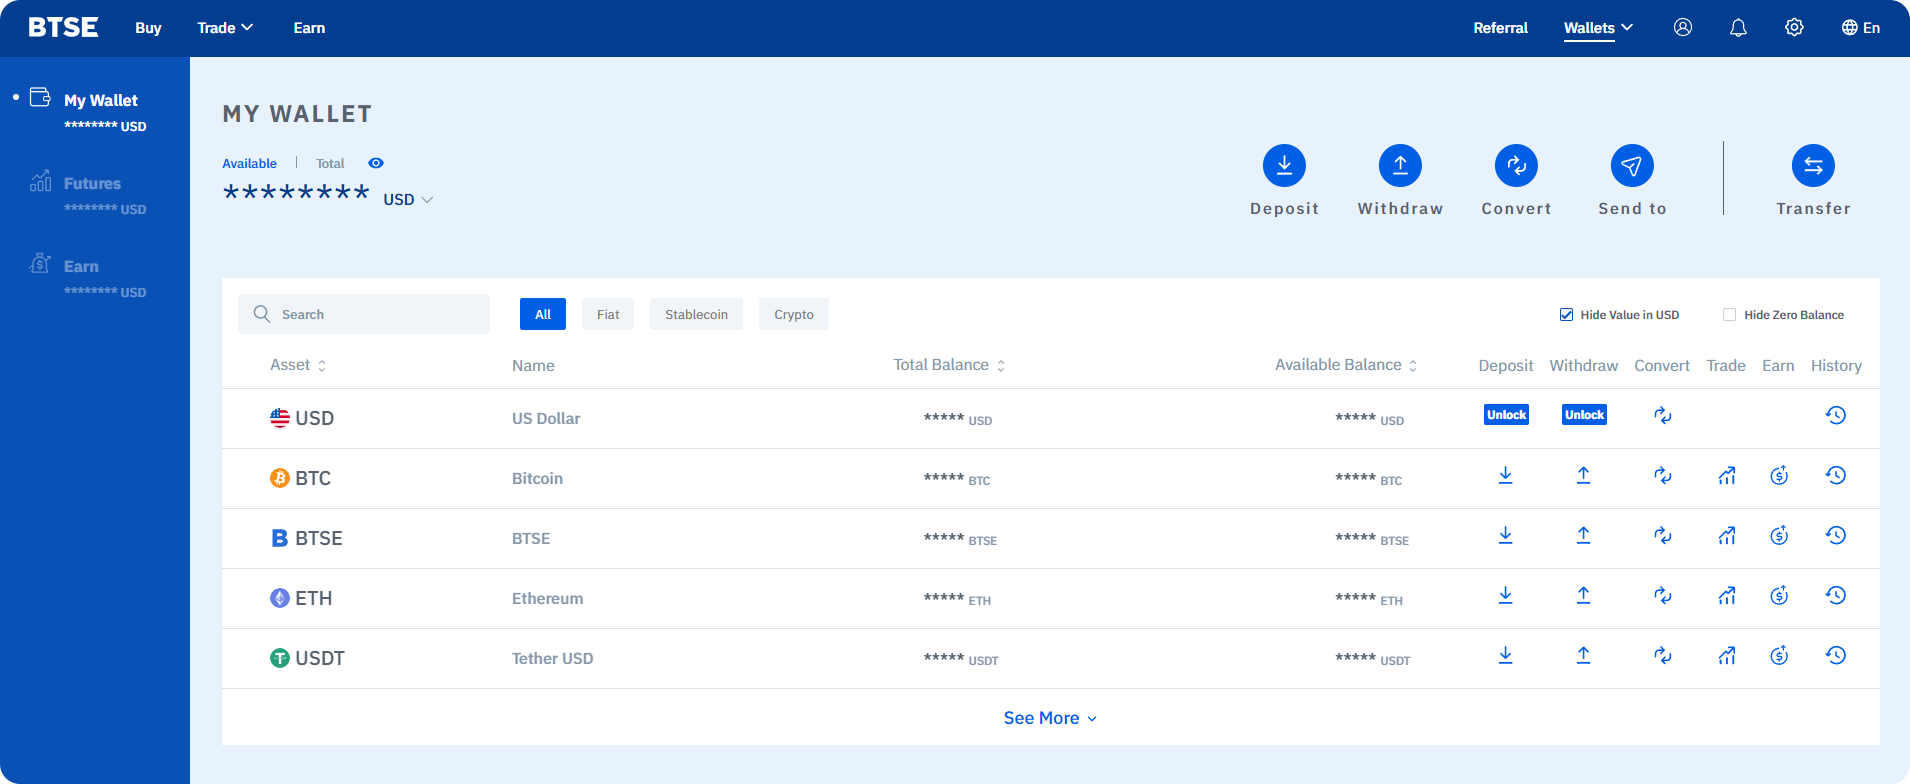1910x784 pixels.
Task: Select the Fiat filter tab
Action: 608,314
